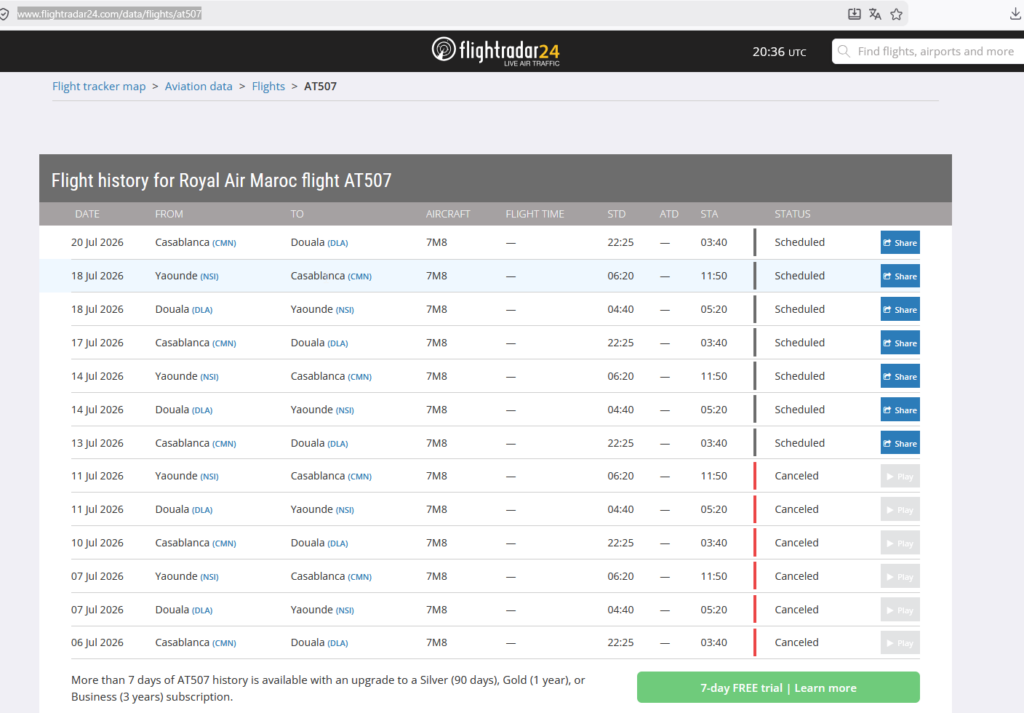Click the ATD column header
Screen dimensions: 1024x713
point(669,214)
